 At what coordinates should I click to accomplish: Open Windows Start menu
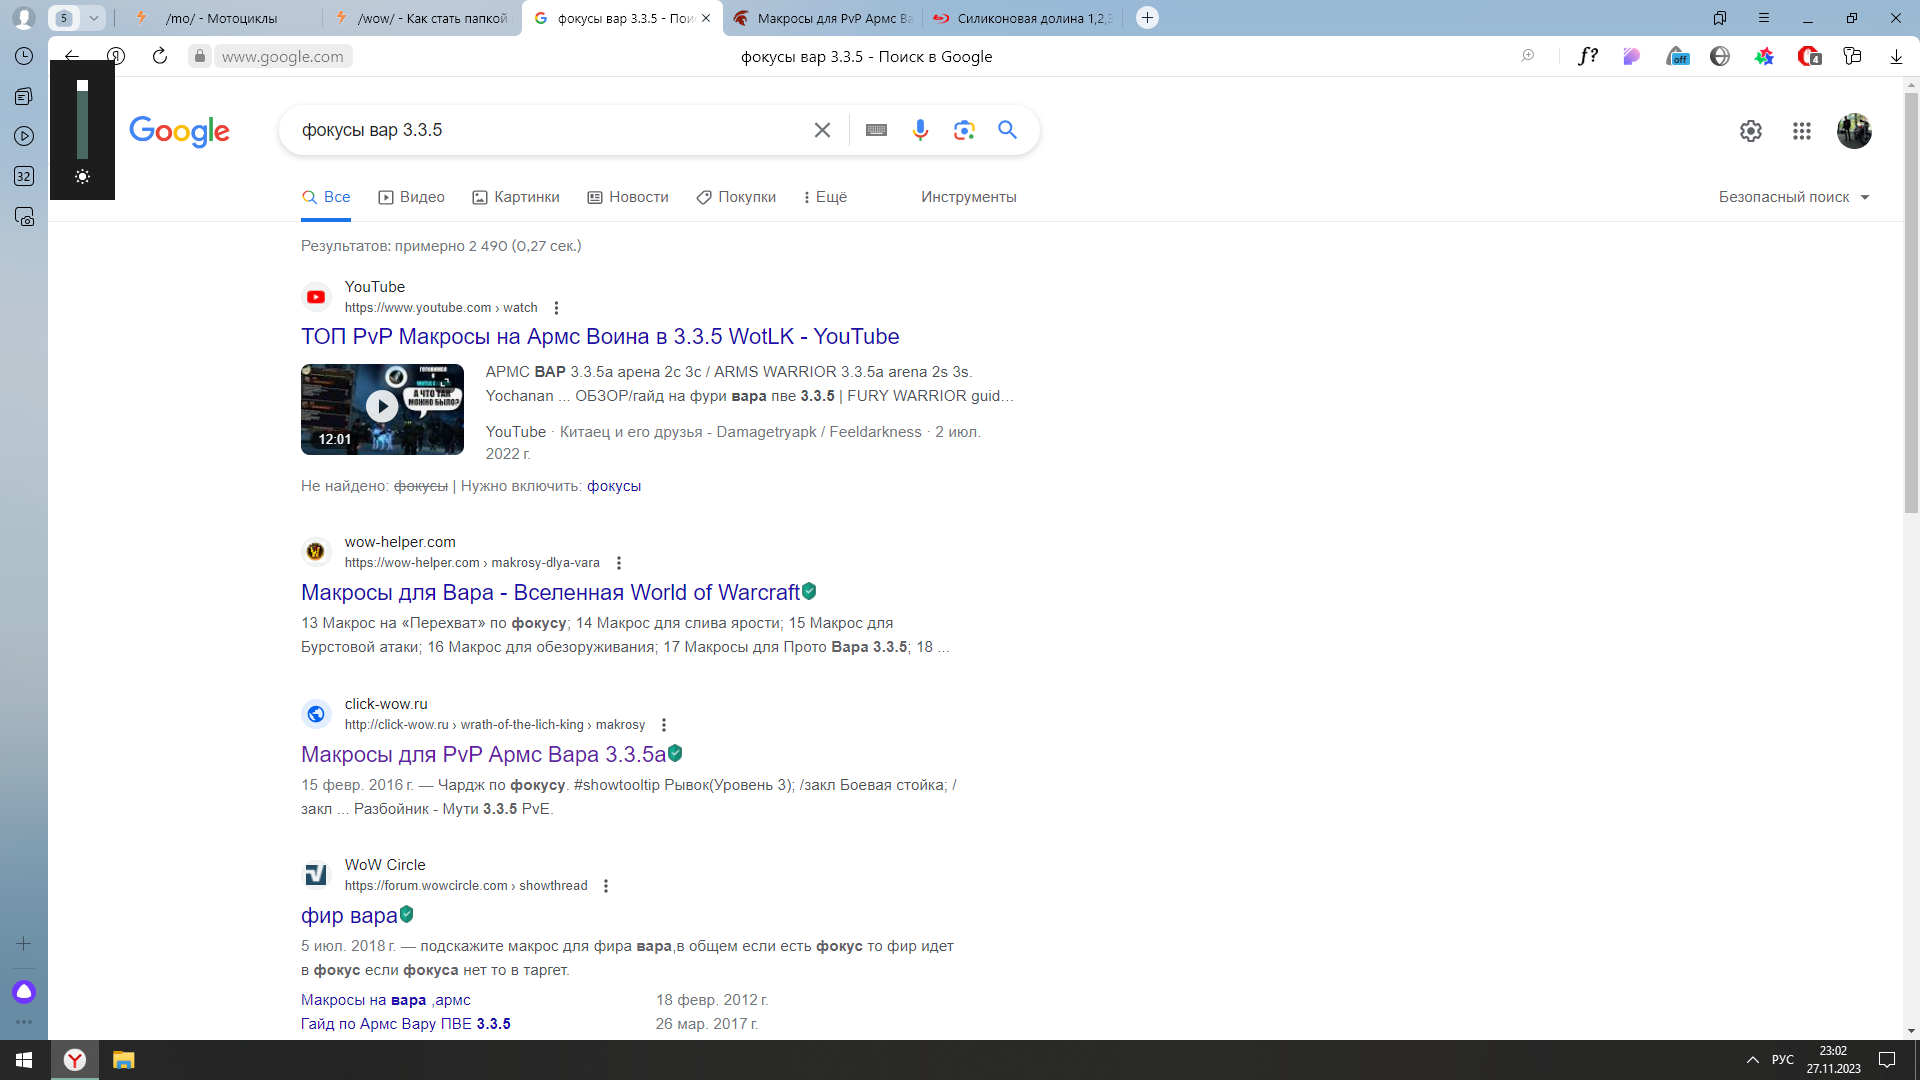(x=24, y=1060)
